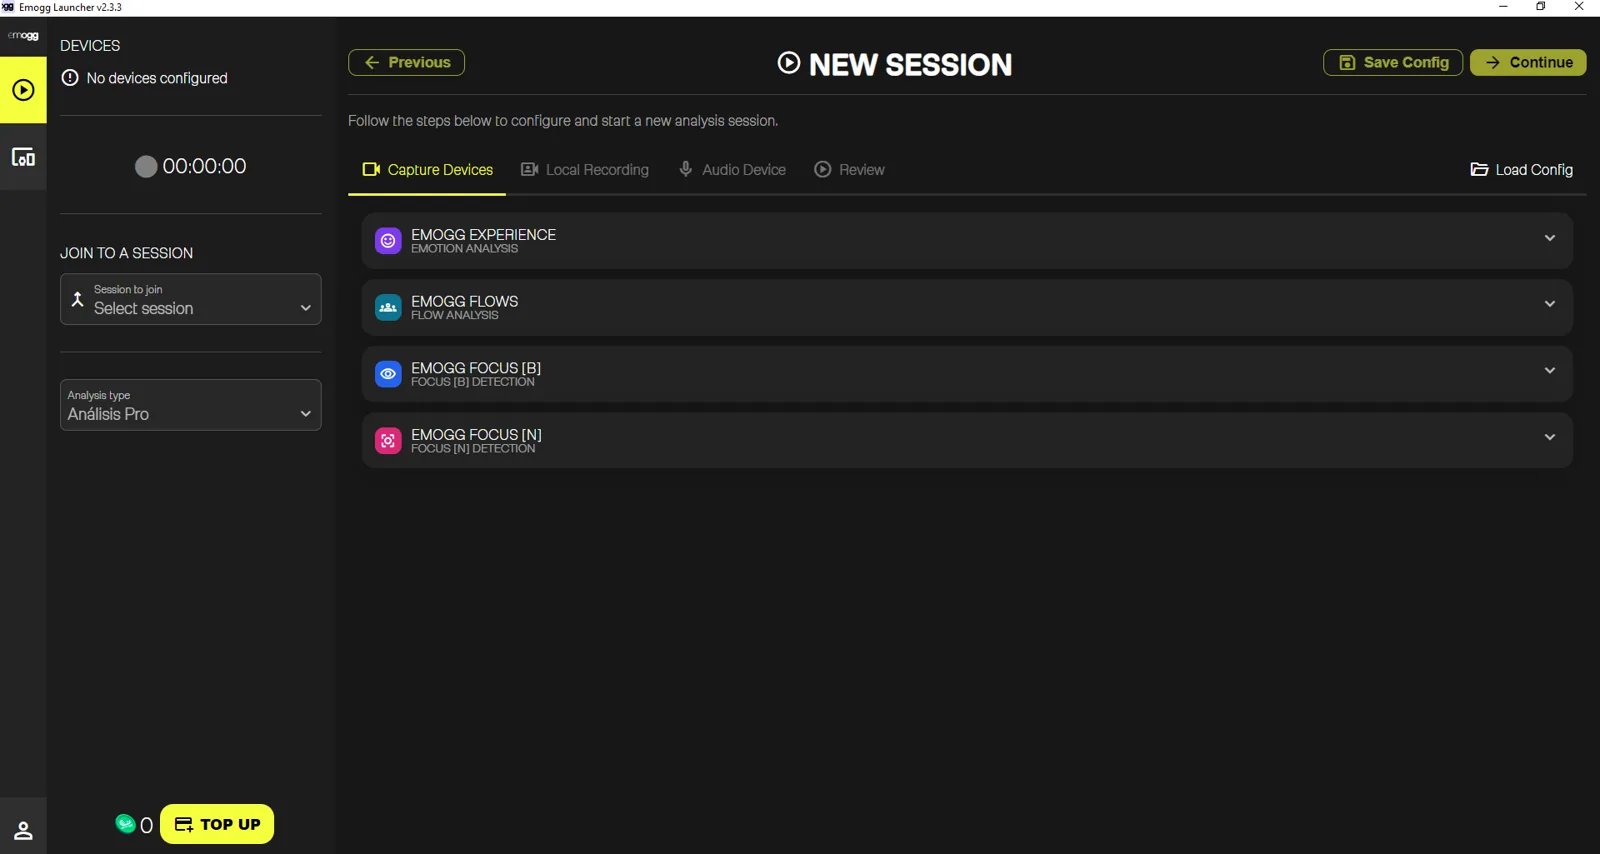1600x854 pixels.
Task: Open the Session to join dropdown
Action: click(x=191, y=299)
